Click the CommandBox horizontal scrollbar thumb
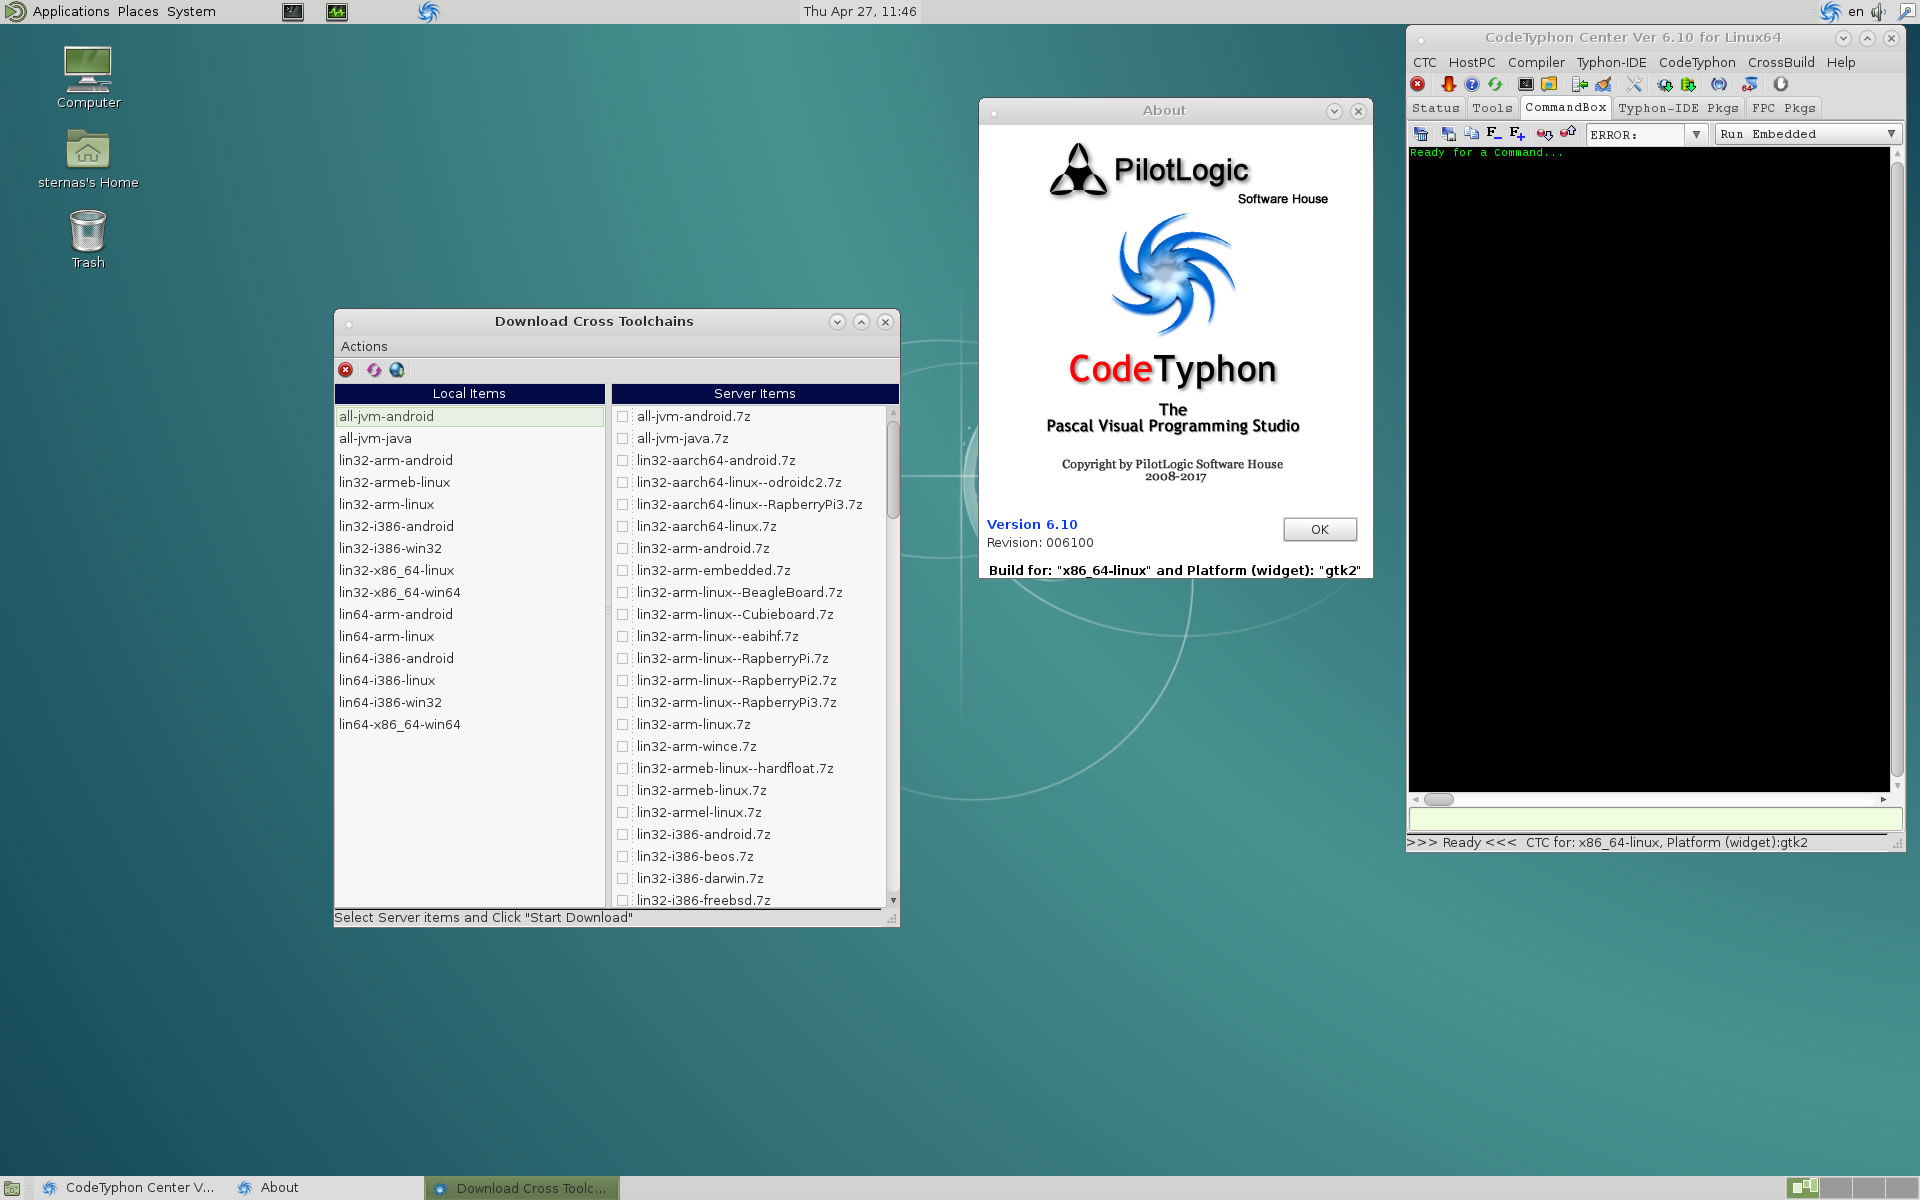Viewport: 1920px width, 1200px height. click(1439, 799)
